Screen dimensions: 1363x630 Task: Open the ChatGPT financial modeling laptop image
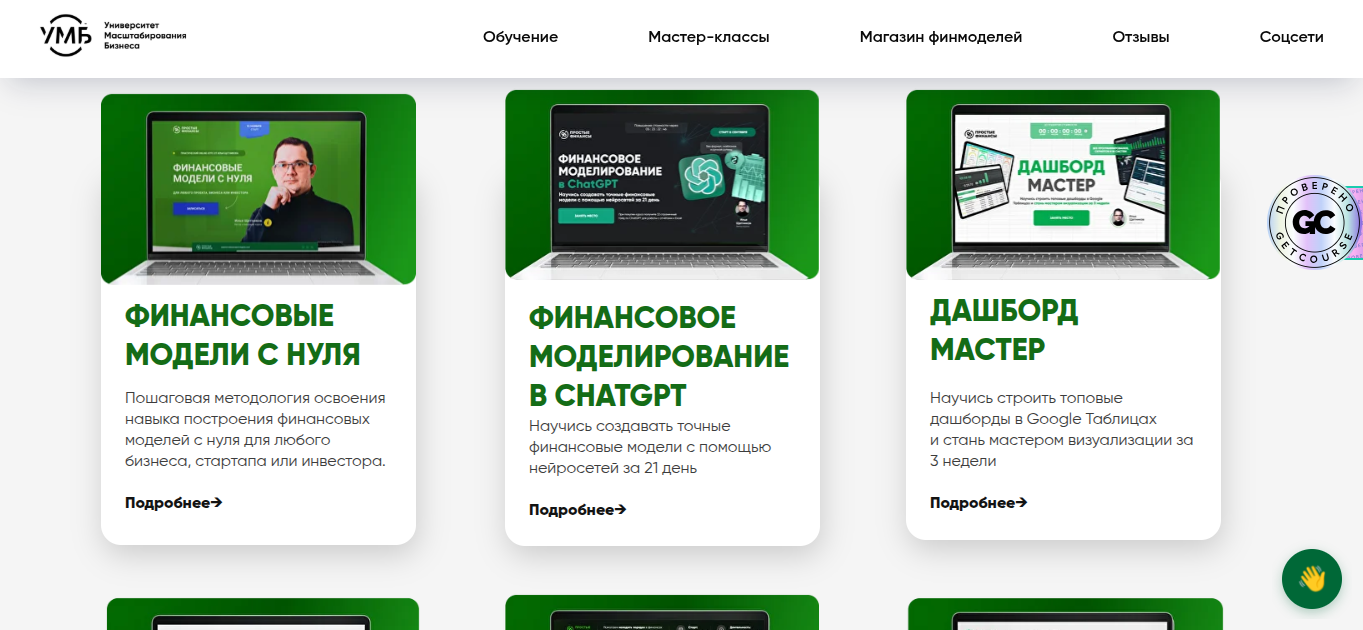(x=662, y=184)
